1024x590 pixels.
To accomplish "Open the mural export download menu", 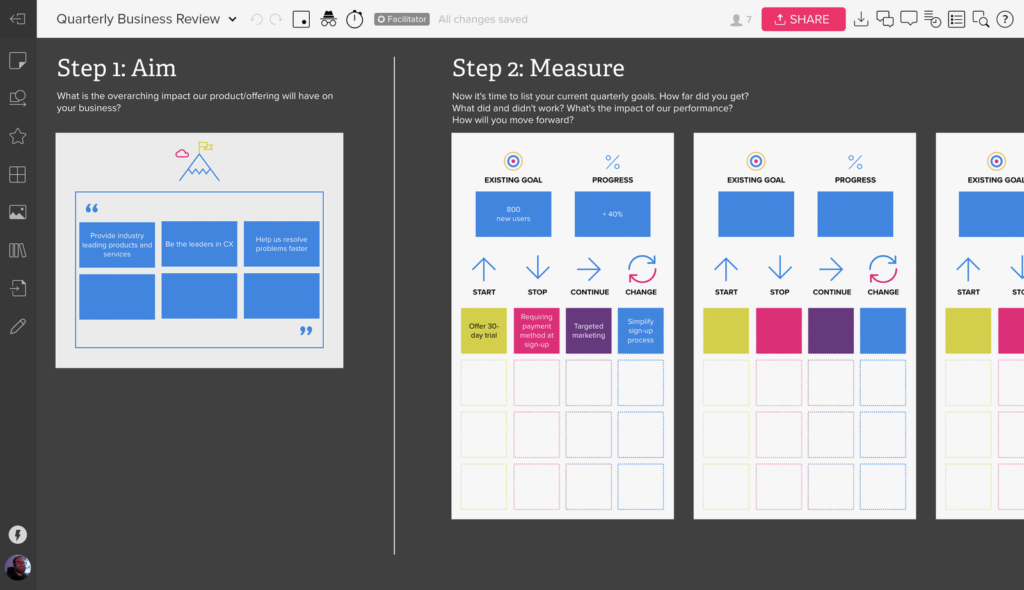I will tap(861, 18).
